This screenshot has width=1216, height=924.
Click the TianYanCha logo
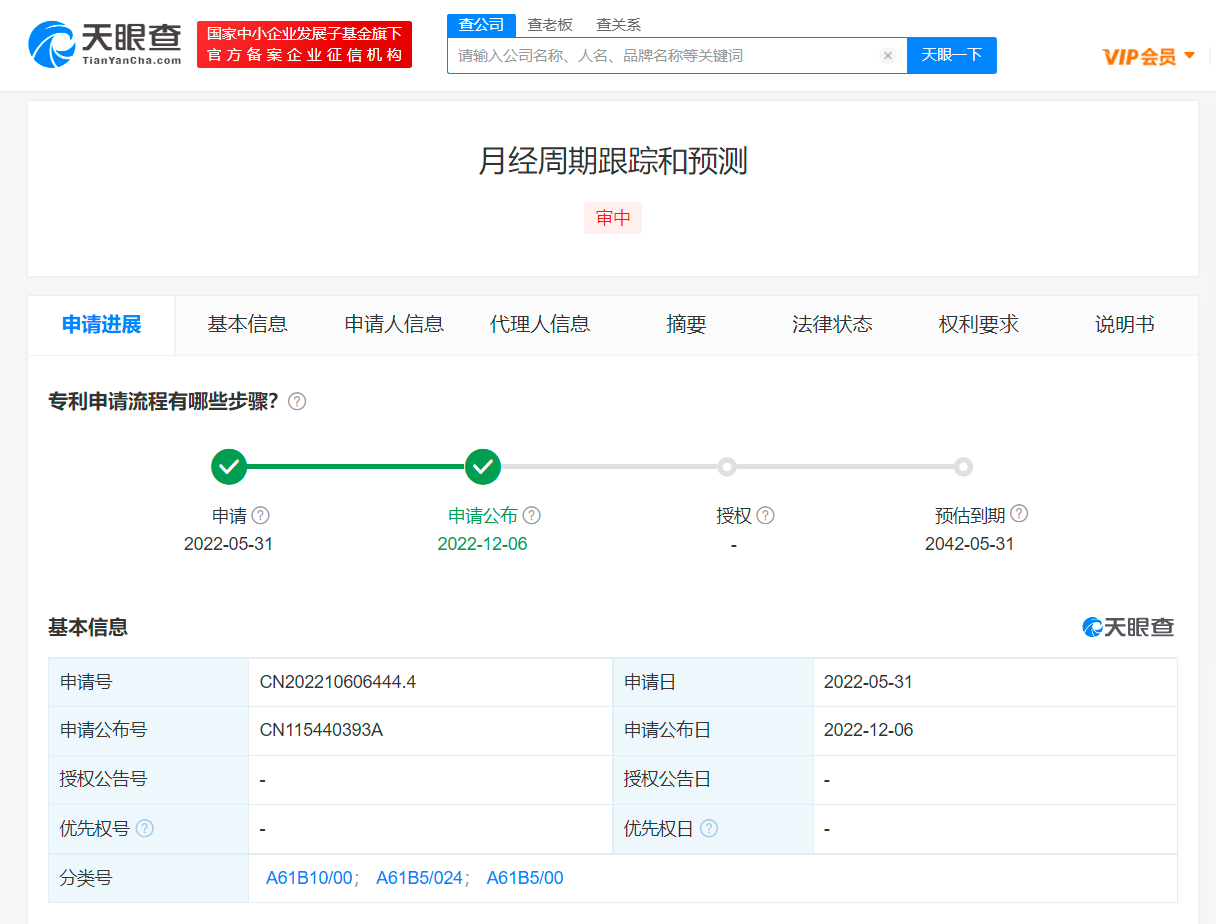(105, 44)
